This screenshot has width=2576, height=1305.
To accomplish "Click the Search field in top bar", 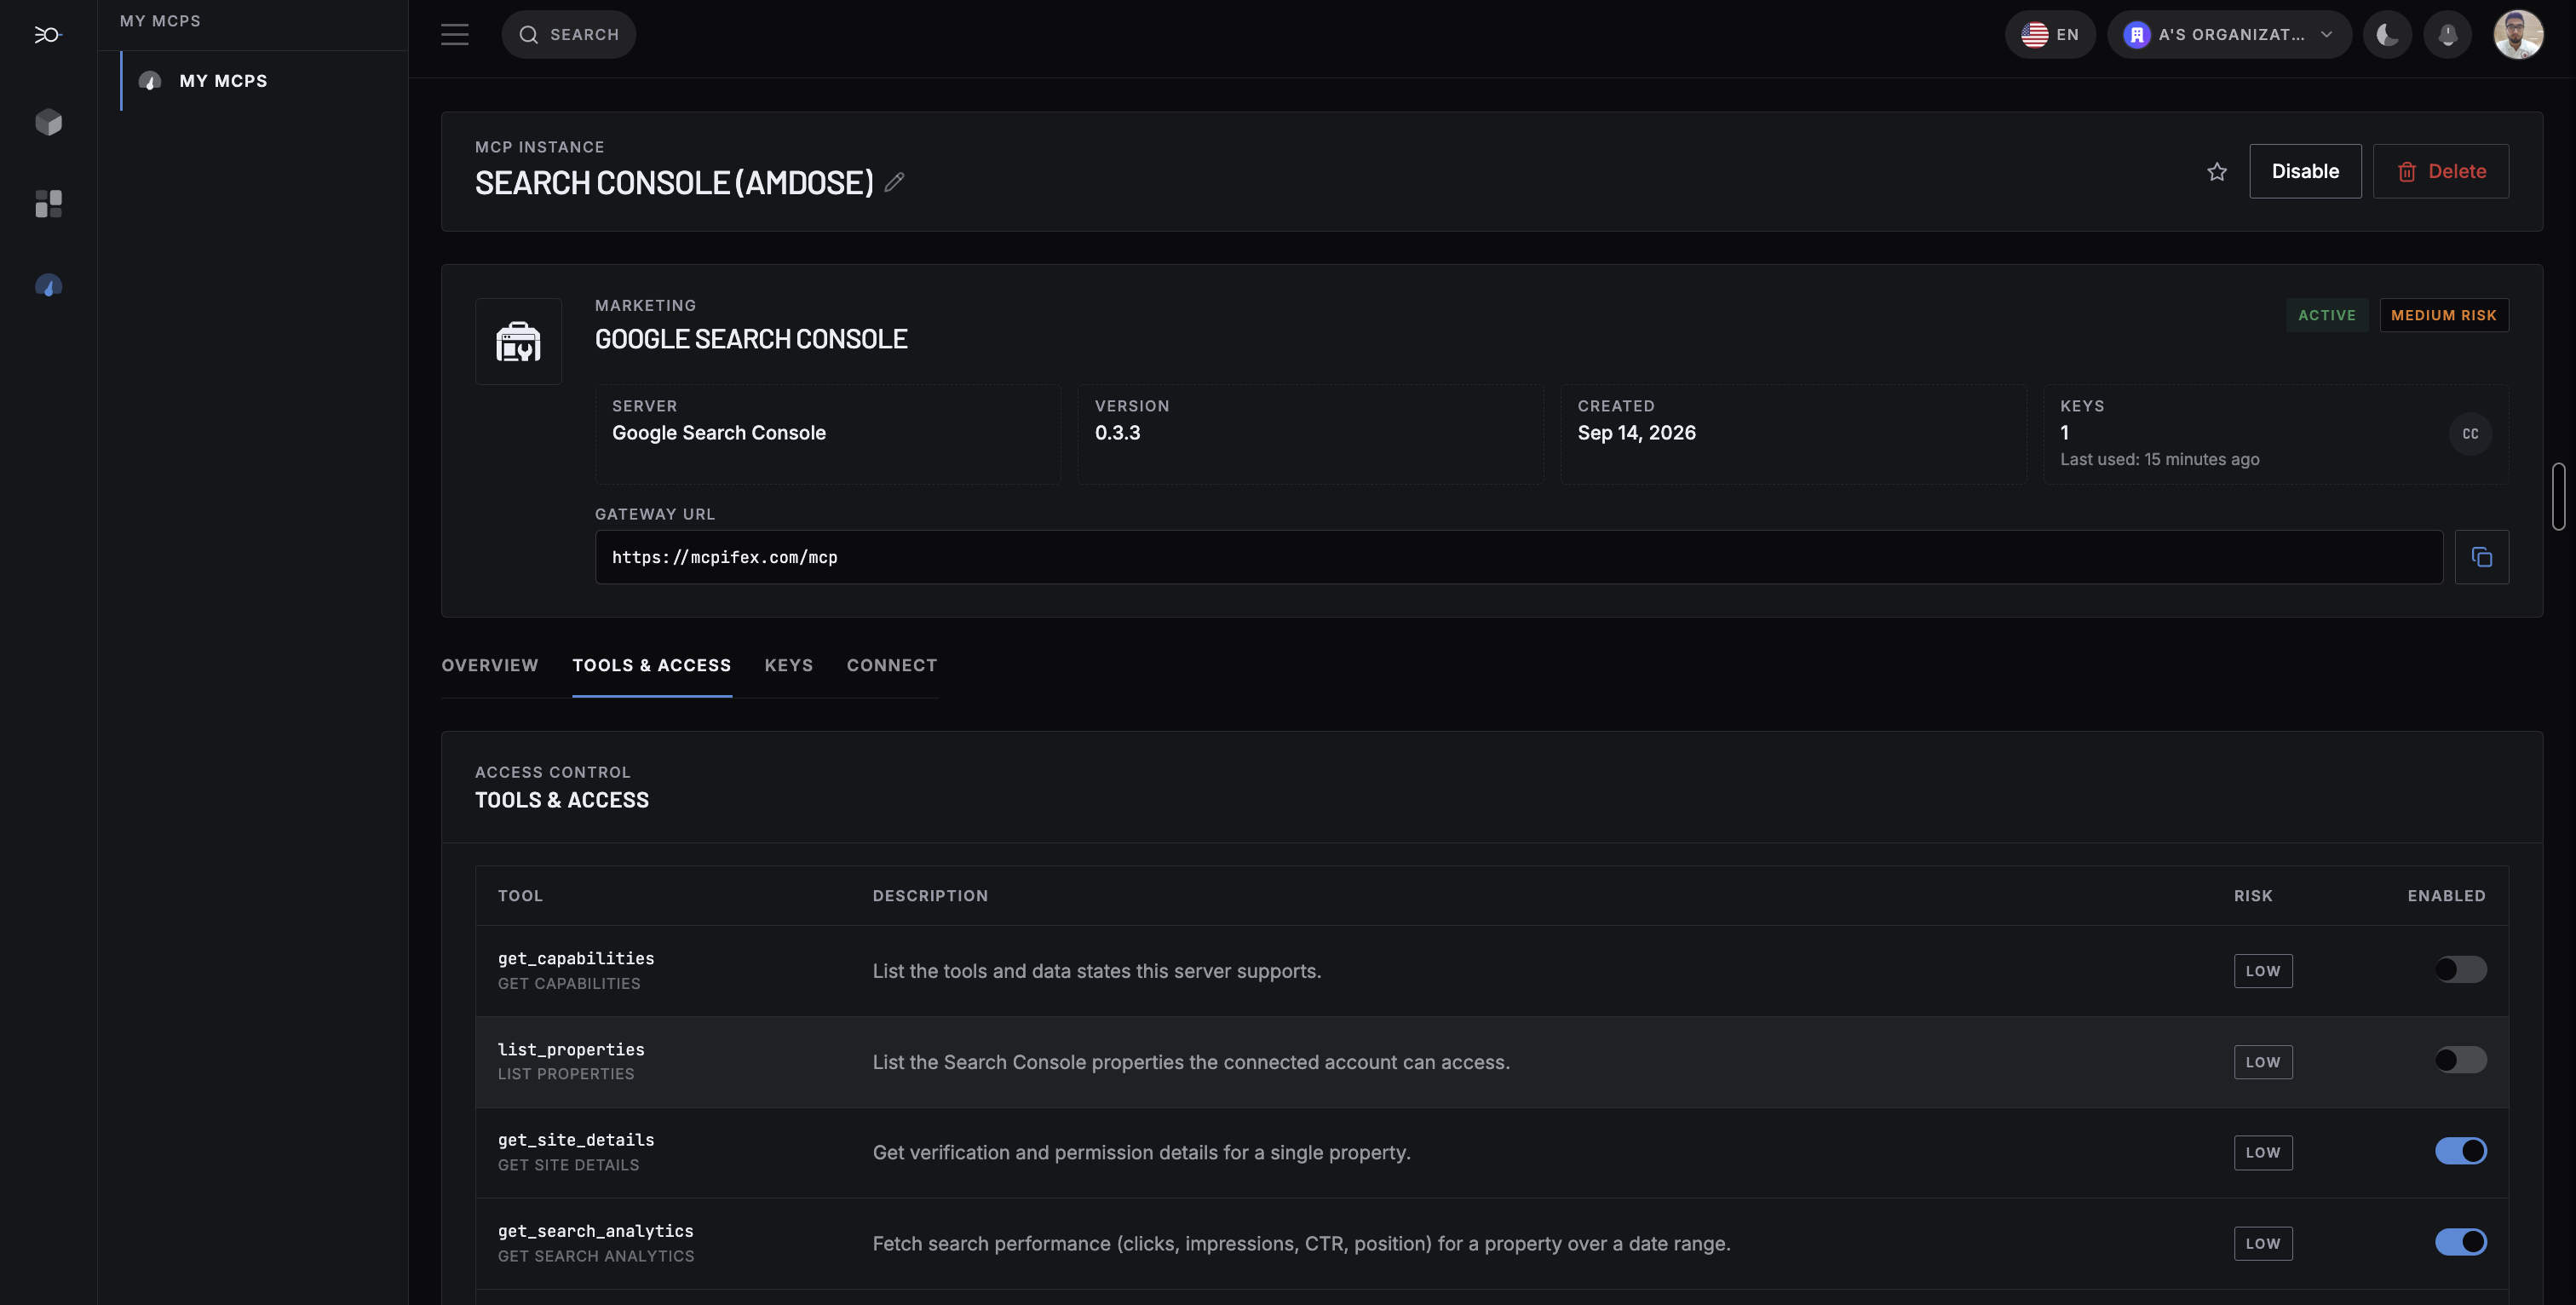I will pyautogui.click(x=568, y=35).
